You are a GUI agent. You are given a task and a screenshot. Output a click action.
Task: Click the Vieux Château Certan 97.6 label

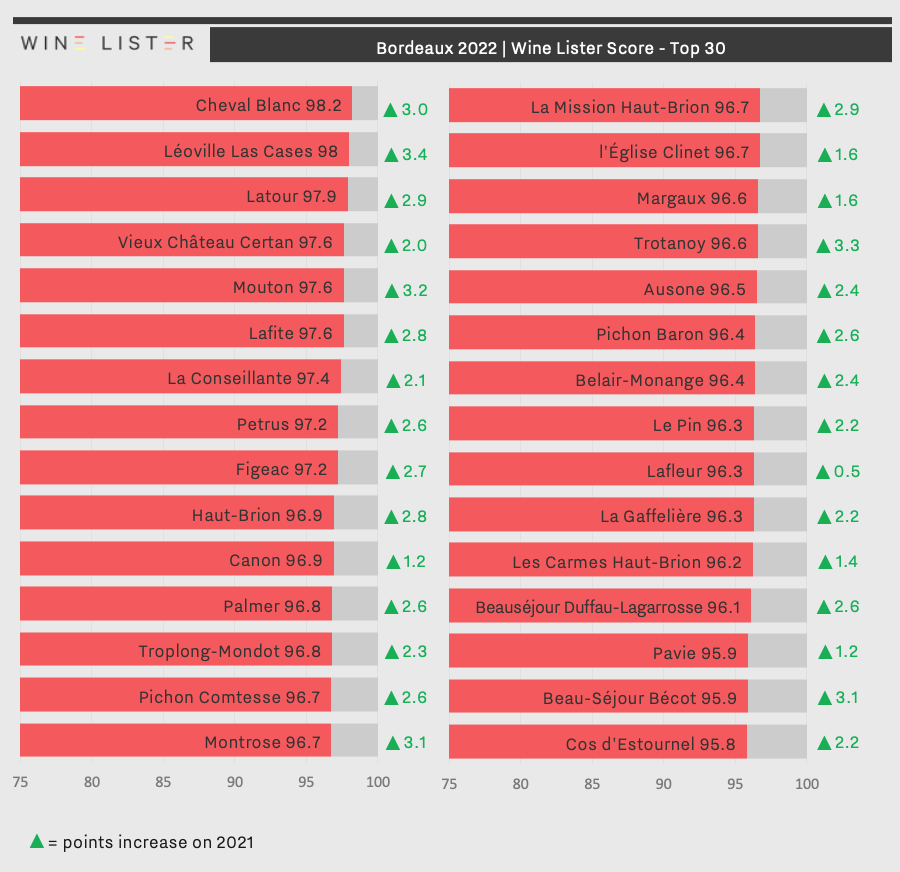(225, 242)
